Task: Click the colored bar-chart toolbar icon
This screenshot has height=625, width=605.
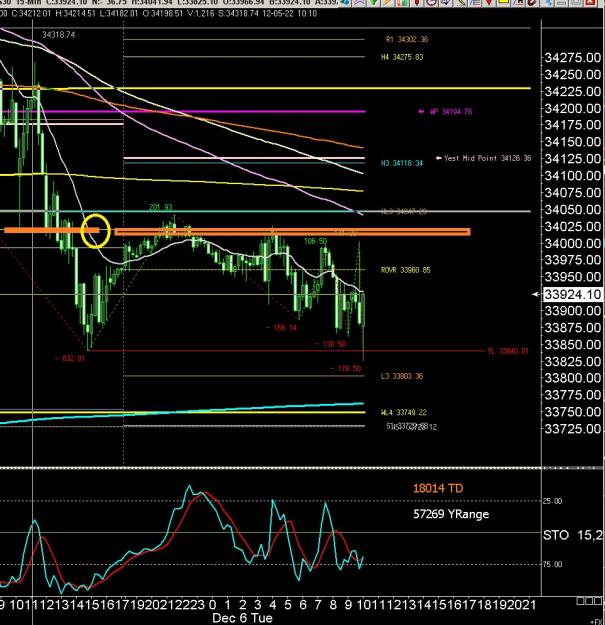Action: 403,2
